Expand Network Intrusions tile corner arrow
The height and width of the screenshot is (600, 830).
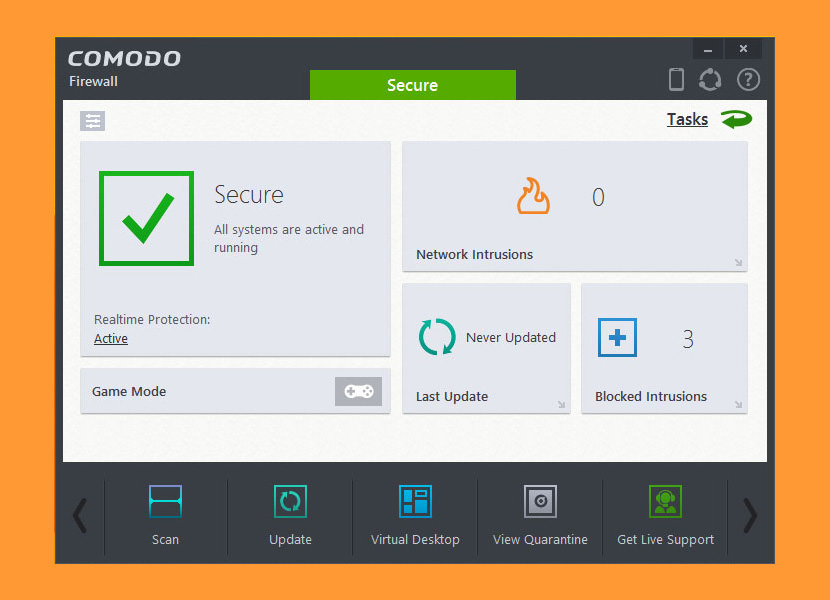coord(738,263)
